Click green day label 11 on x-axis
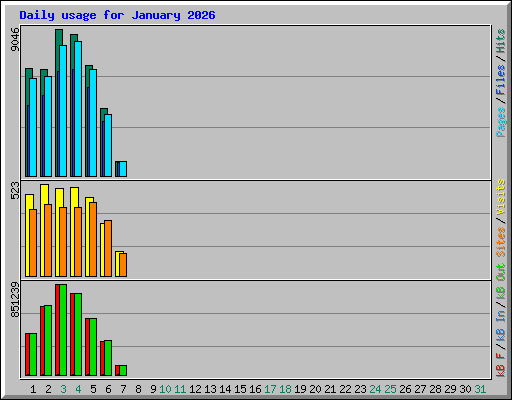512x400 pixels. (x=180, y=389)
